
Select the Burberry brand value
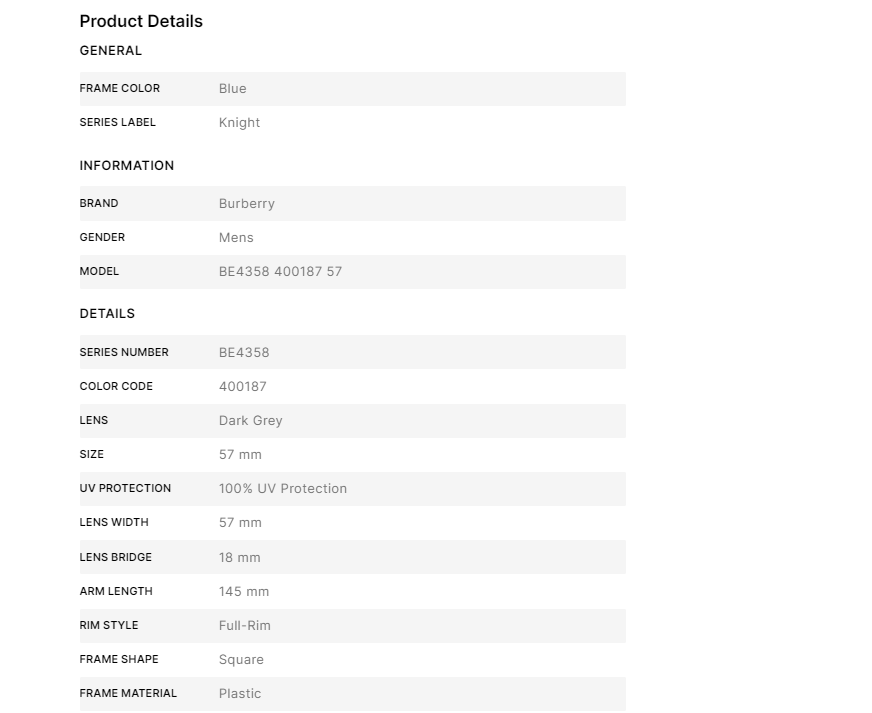247,203
